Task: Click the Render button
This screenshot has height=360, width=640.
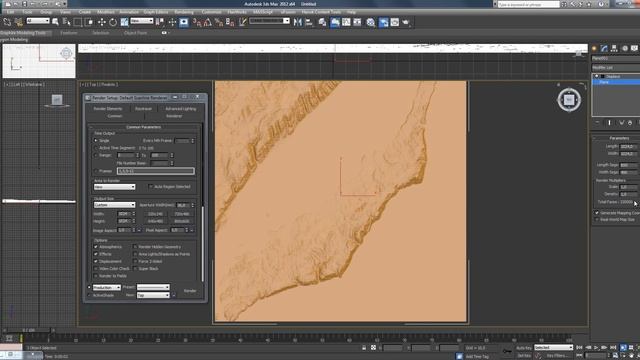Action: [x=190, y=291]
